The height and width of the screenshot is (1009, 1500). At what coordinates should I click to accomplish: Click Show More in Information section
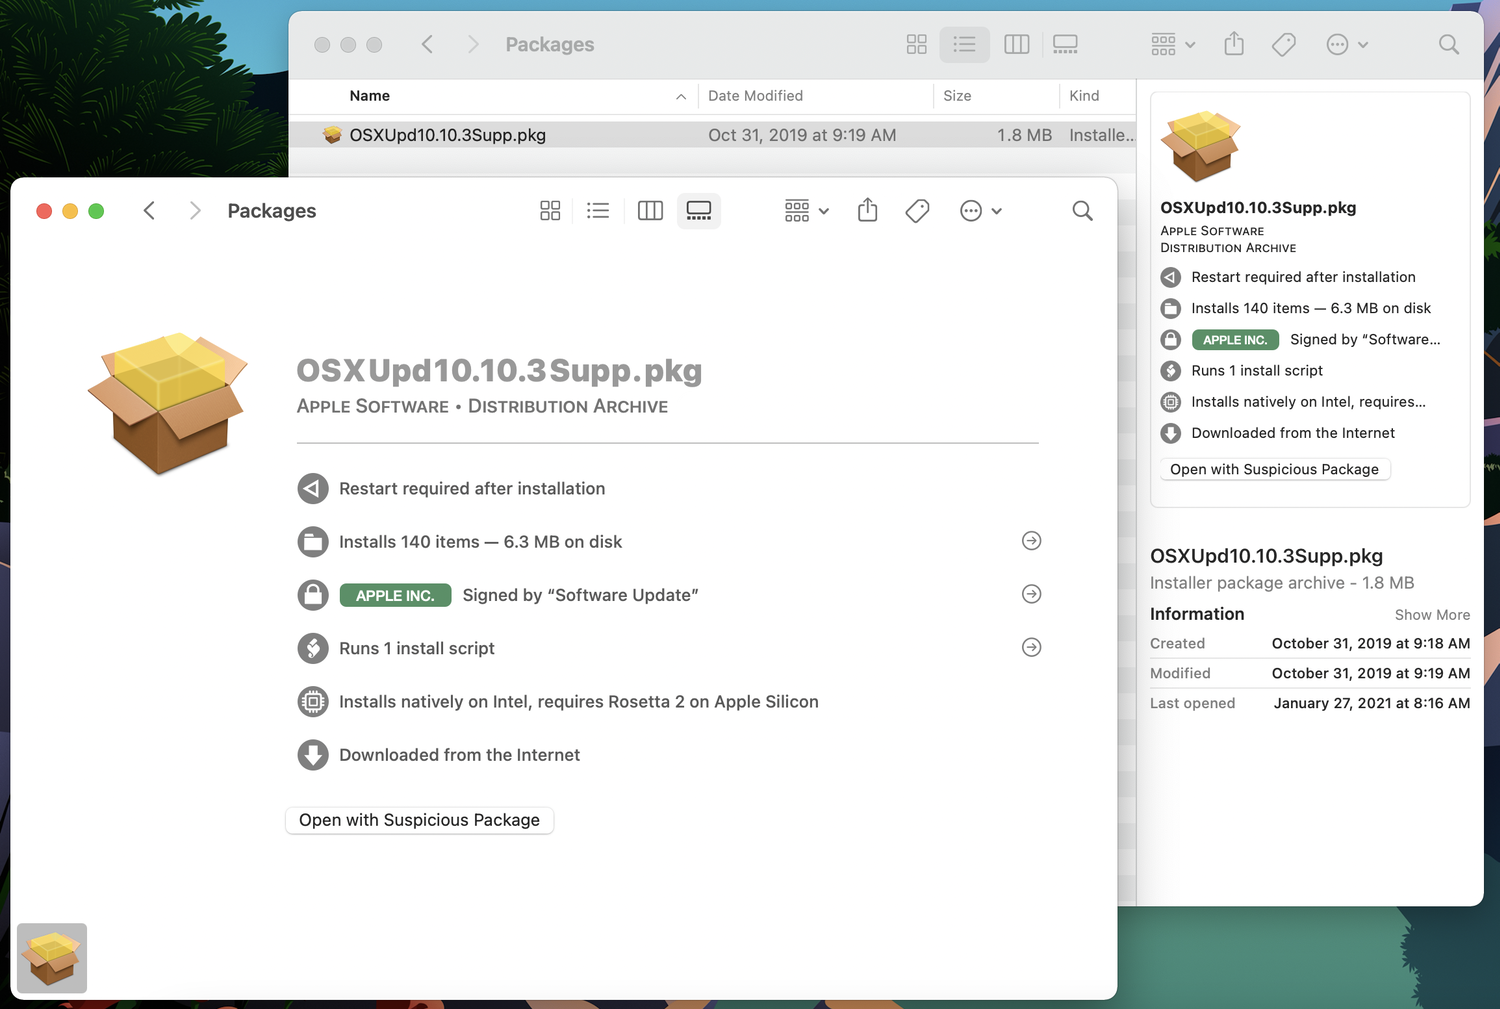tap(1432, 615)
